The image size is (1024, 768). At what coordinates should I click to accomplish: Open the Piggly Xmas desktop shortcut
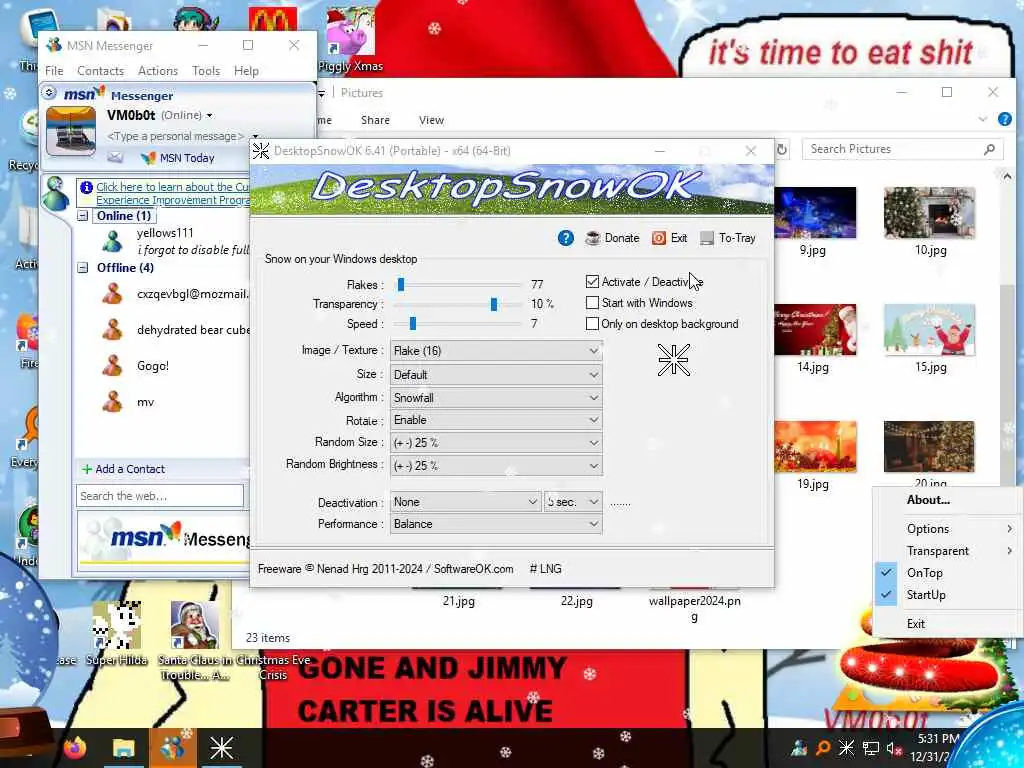(x=351, y=39)
